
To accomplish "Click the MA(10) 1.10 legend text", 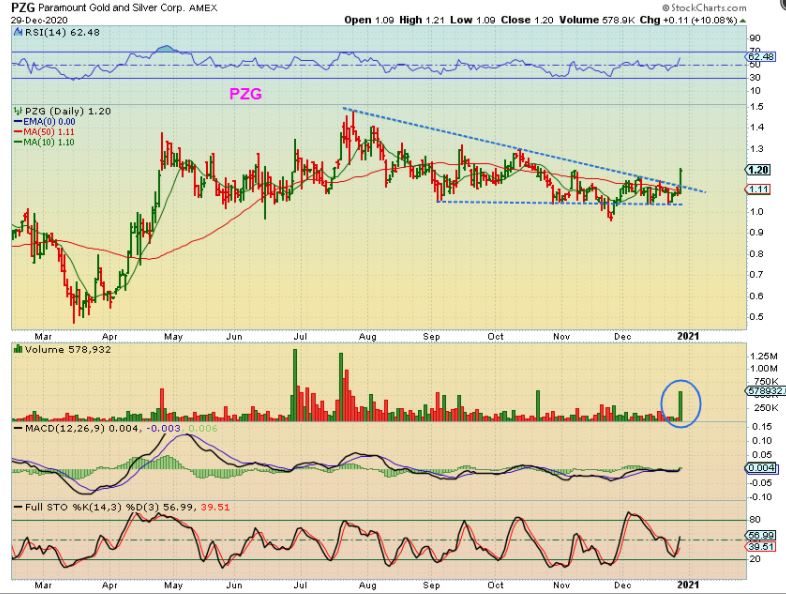I will (49, 142).
